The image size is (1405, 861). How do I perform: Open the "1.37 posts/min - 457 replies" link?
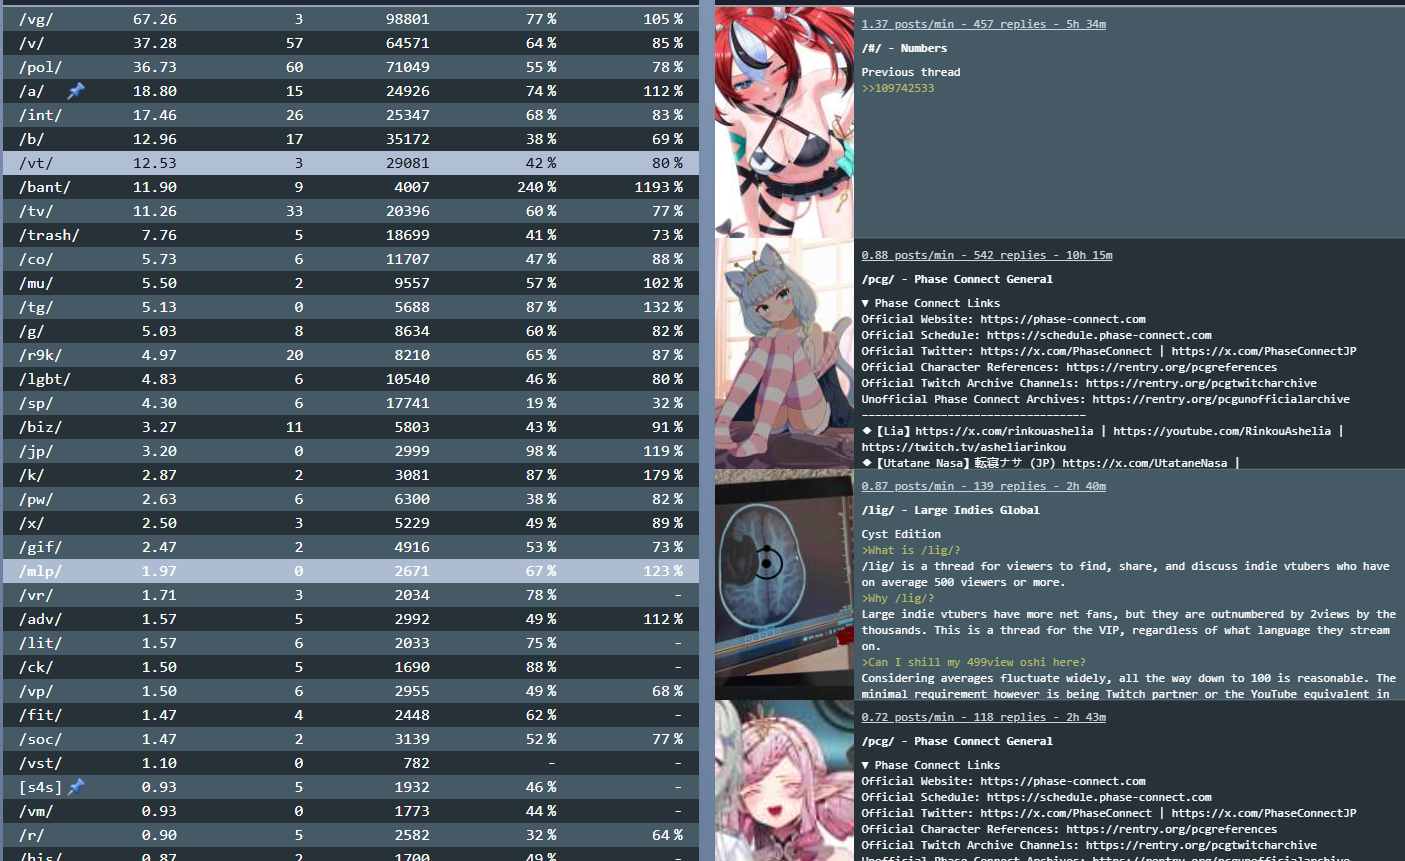tap(983, 24)
